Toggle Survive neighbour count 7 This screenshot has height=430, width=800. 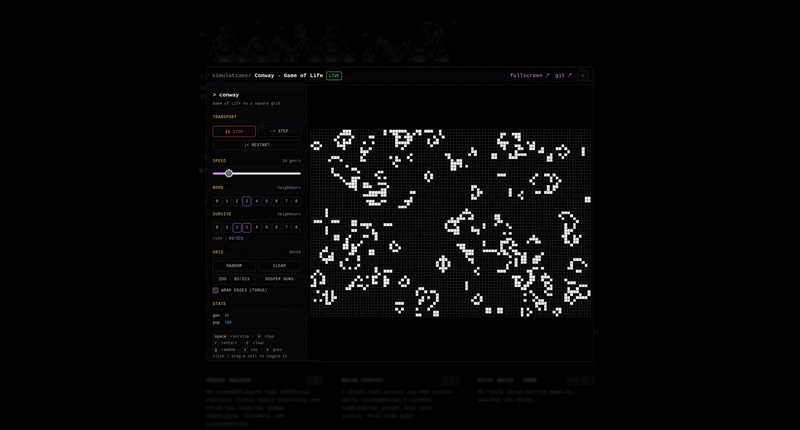click(x=286, y=227)
